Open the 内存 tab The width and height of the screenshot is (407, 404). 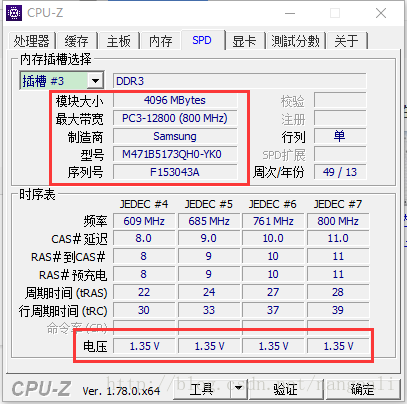click(160, 41)
